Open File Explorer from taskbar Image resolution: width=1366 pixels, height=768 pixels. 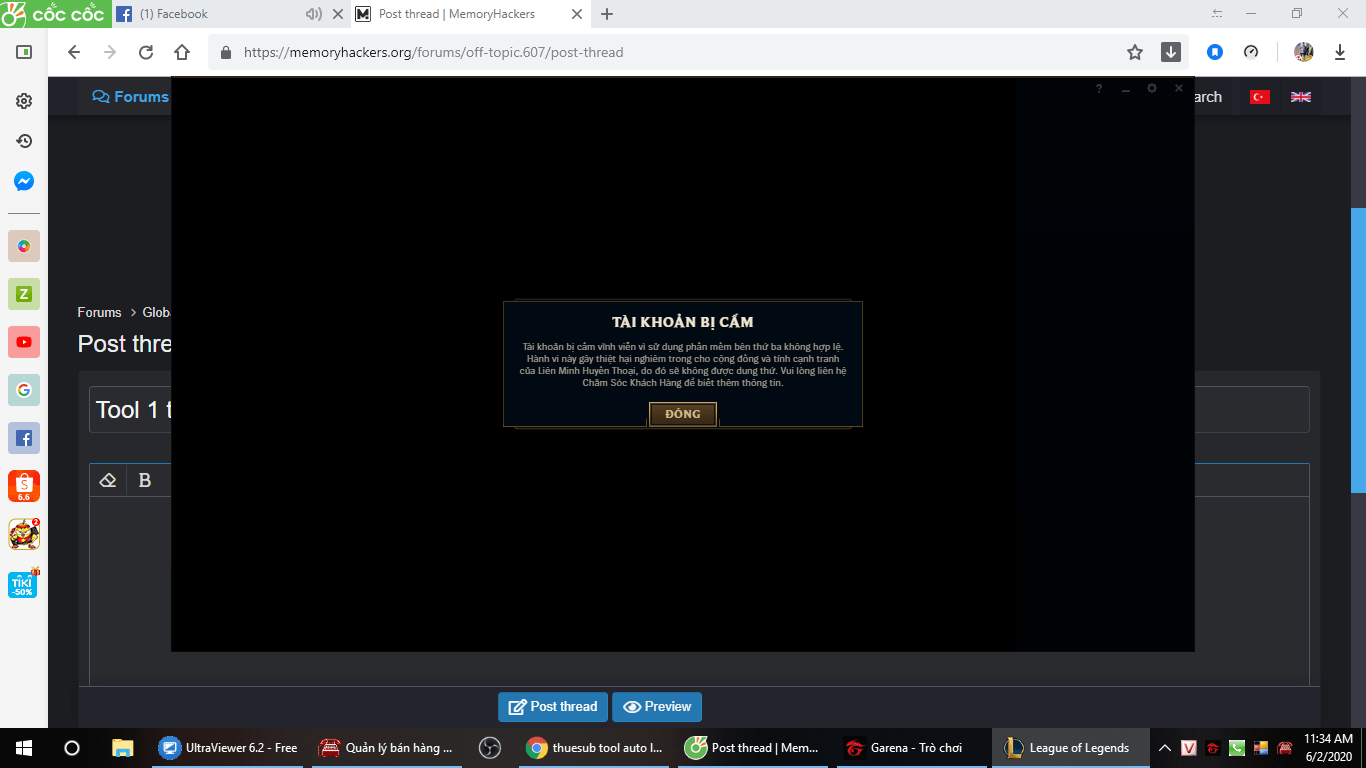pos(123,747)
